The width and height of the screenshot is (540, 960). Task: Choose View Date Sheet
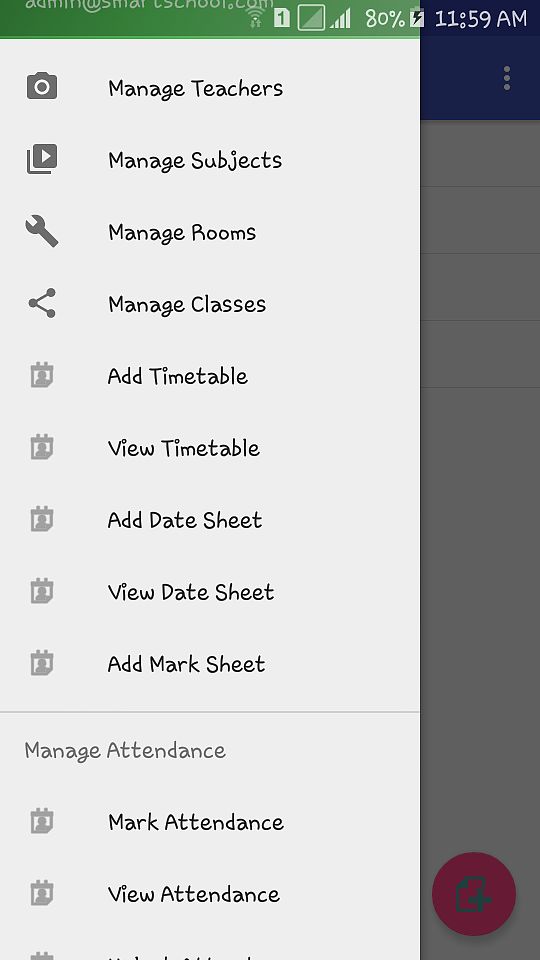[x=210, y=592]
